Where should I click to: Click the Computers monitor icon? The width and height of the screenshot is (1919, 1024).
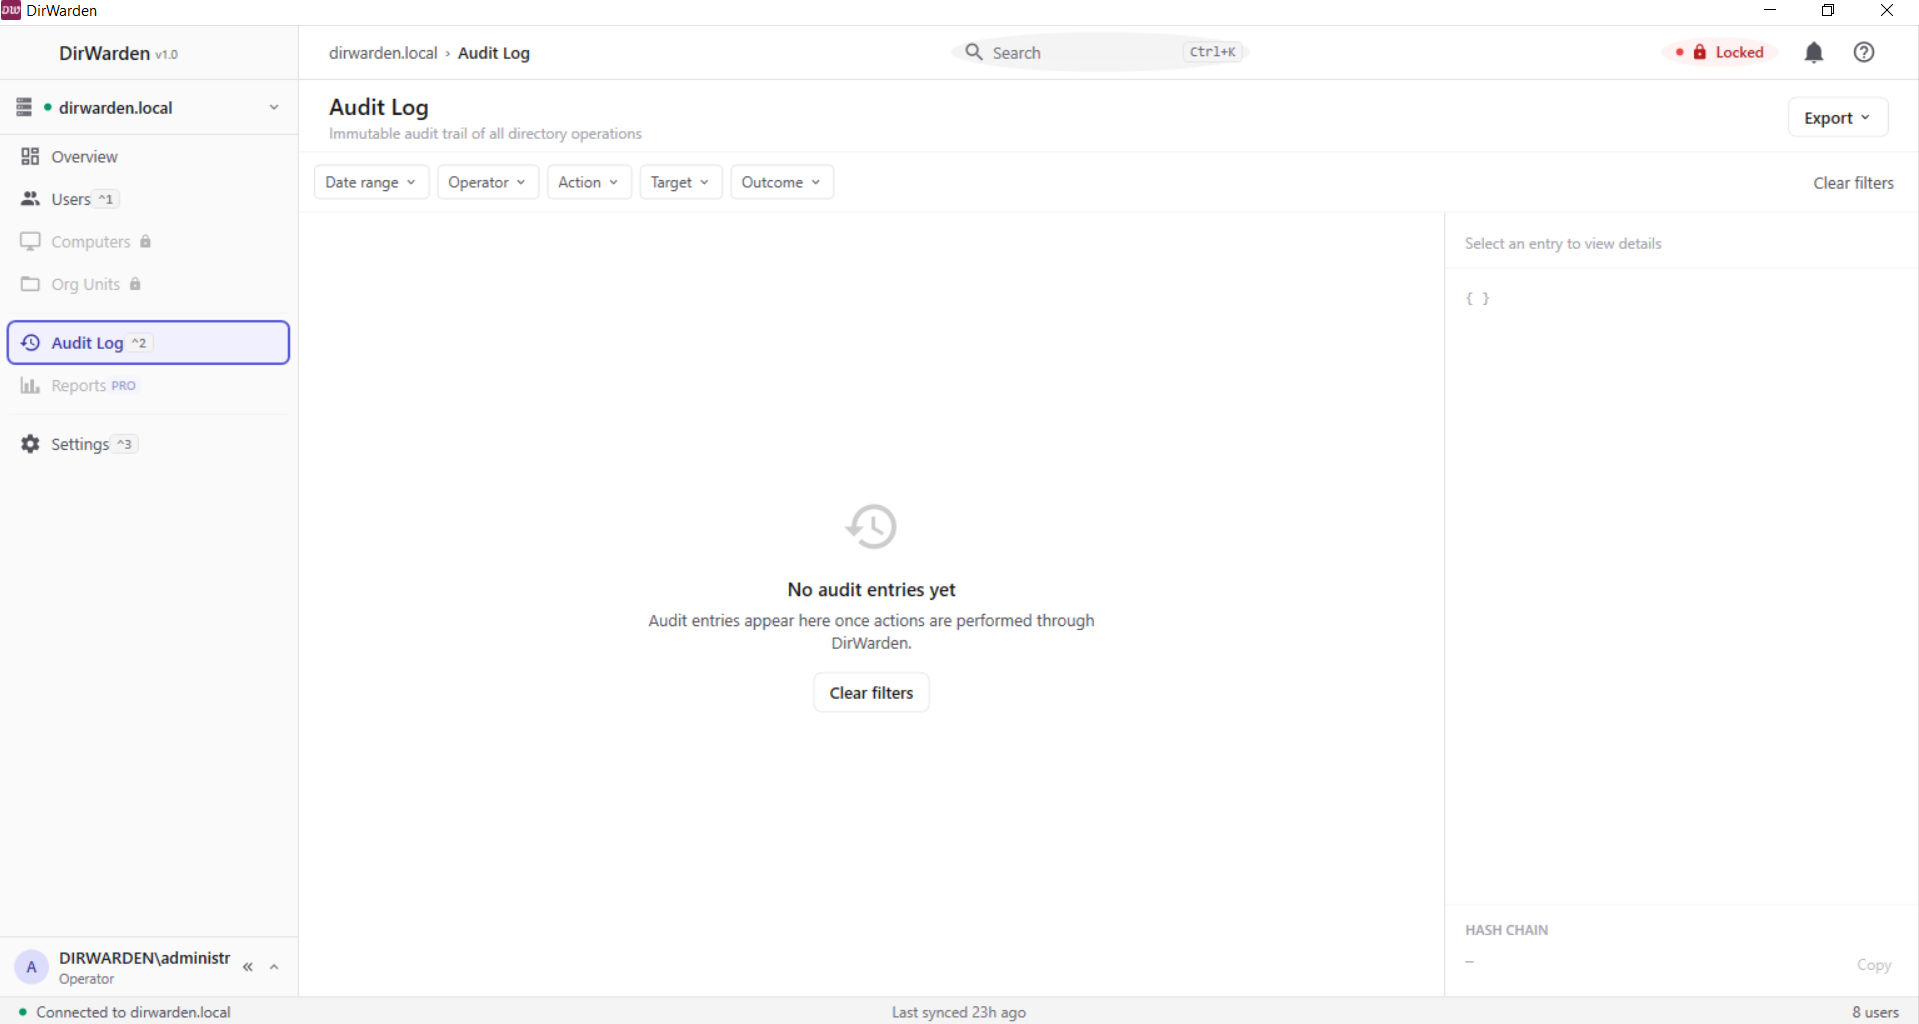tap(30, 242)
